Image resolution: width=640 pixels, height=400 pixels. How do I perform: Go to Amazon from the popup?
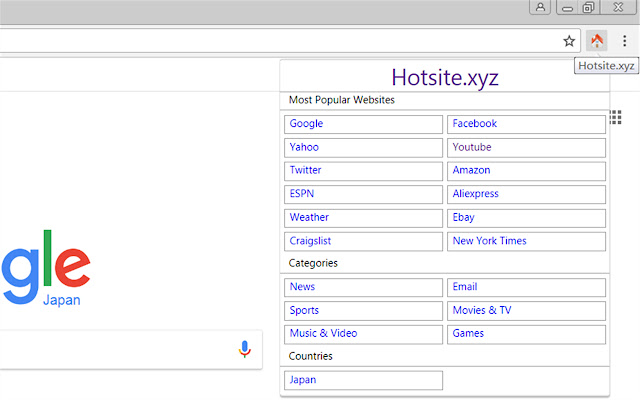pyautogui.click(x=526, y=171)
